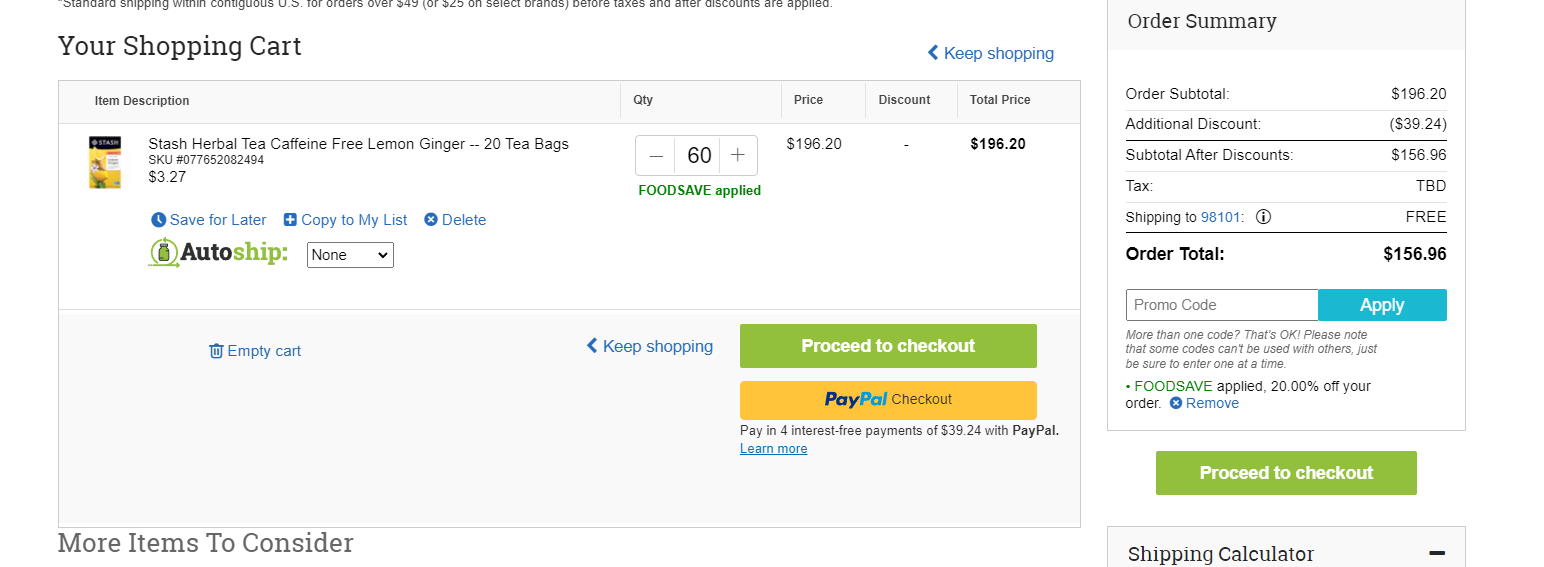Click the Promo Code input field
The height and width of the screenshot is (567, 1544).
[1222, 305]
